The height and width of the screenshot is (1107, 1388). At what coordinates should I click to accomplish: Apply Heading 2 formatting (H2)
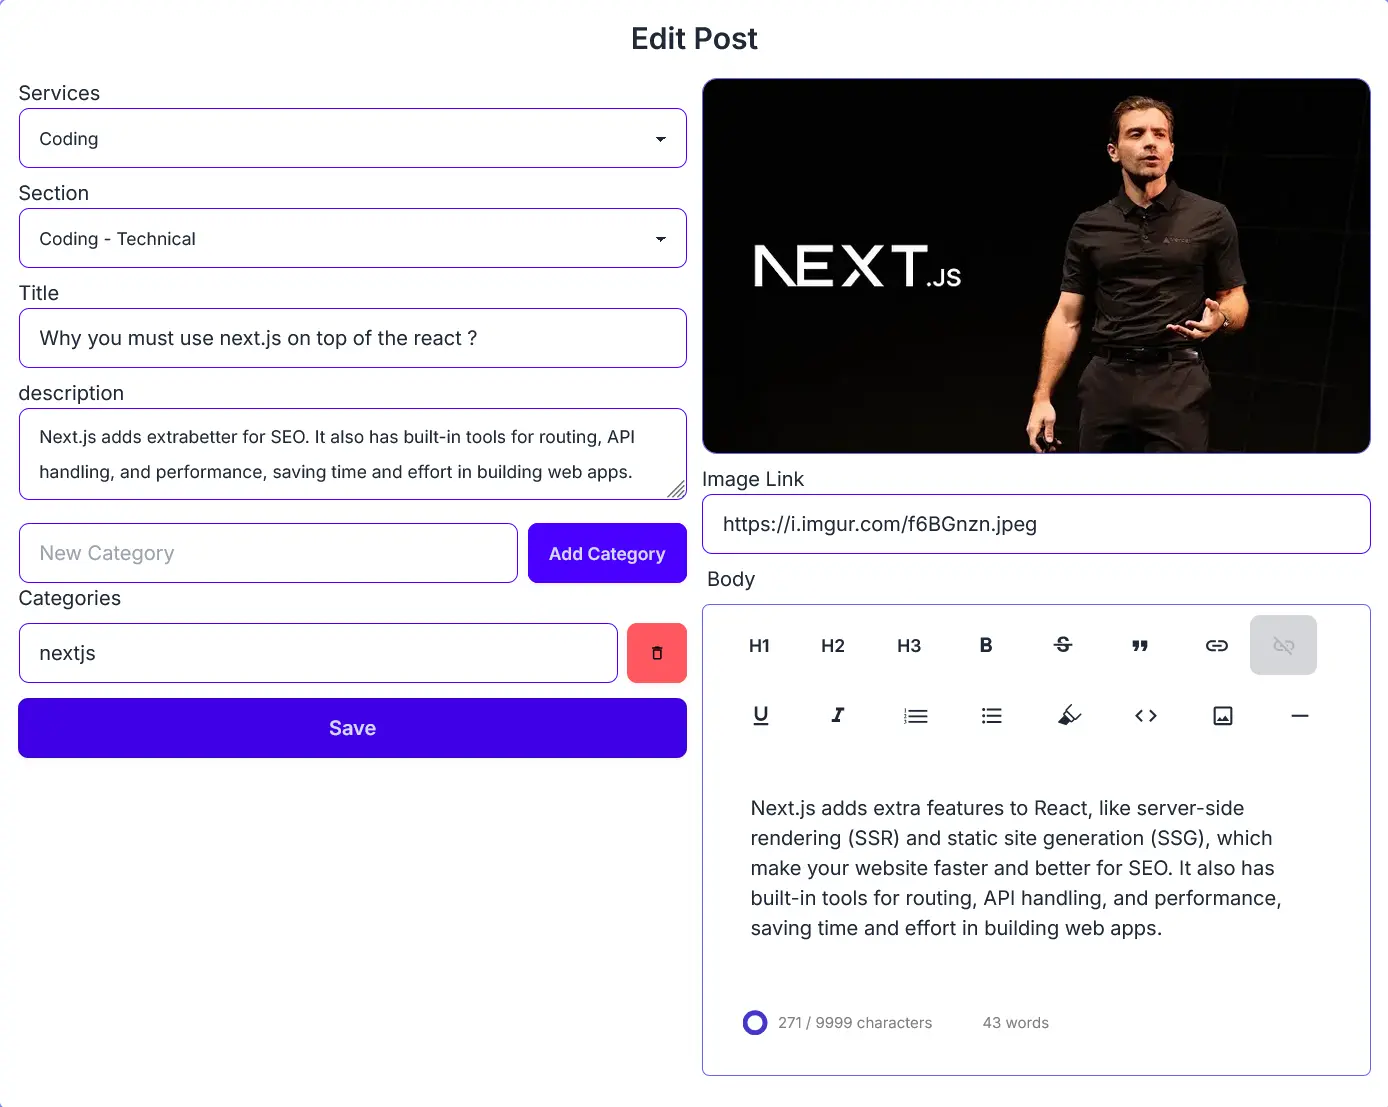[x=833, y=645]
